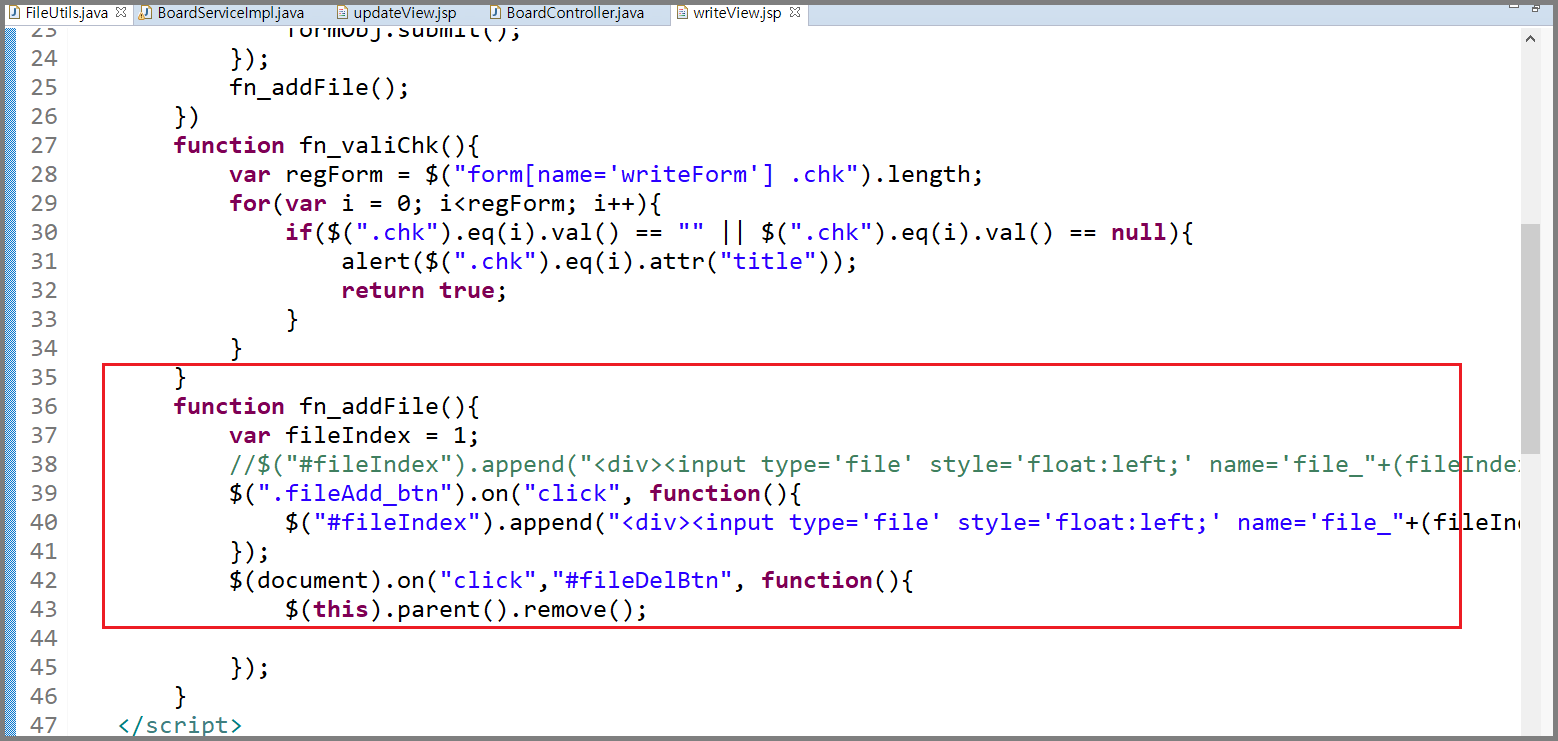Image resolution: width=1558 pixels, height=741 pixels.
Task: Close the FileUtils.java tab
Action: pos(120,12)
